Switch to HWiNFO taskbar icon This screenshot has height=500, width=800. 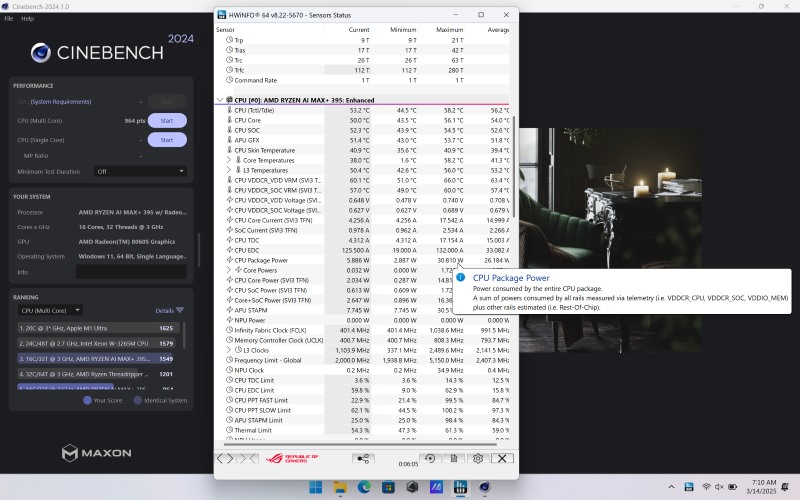click(460, 487)
